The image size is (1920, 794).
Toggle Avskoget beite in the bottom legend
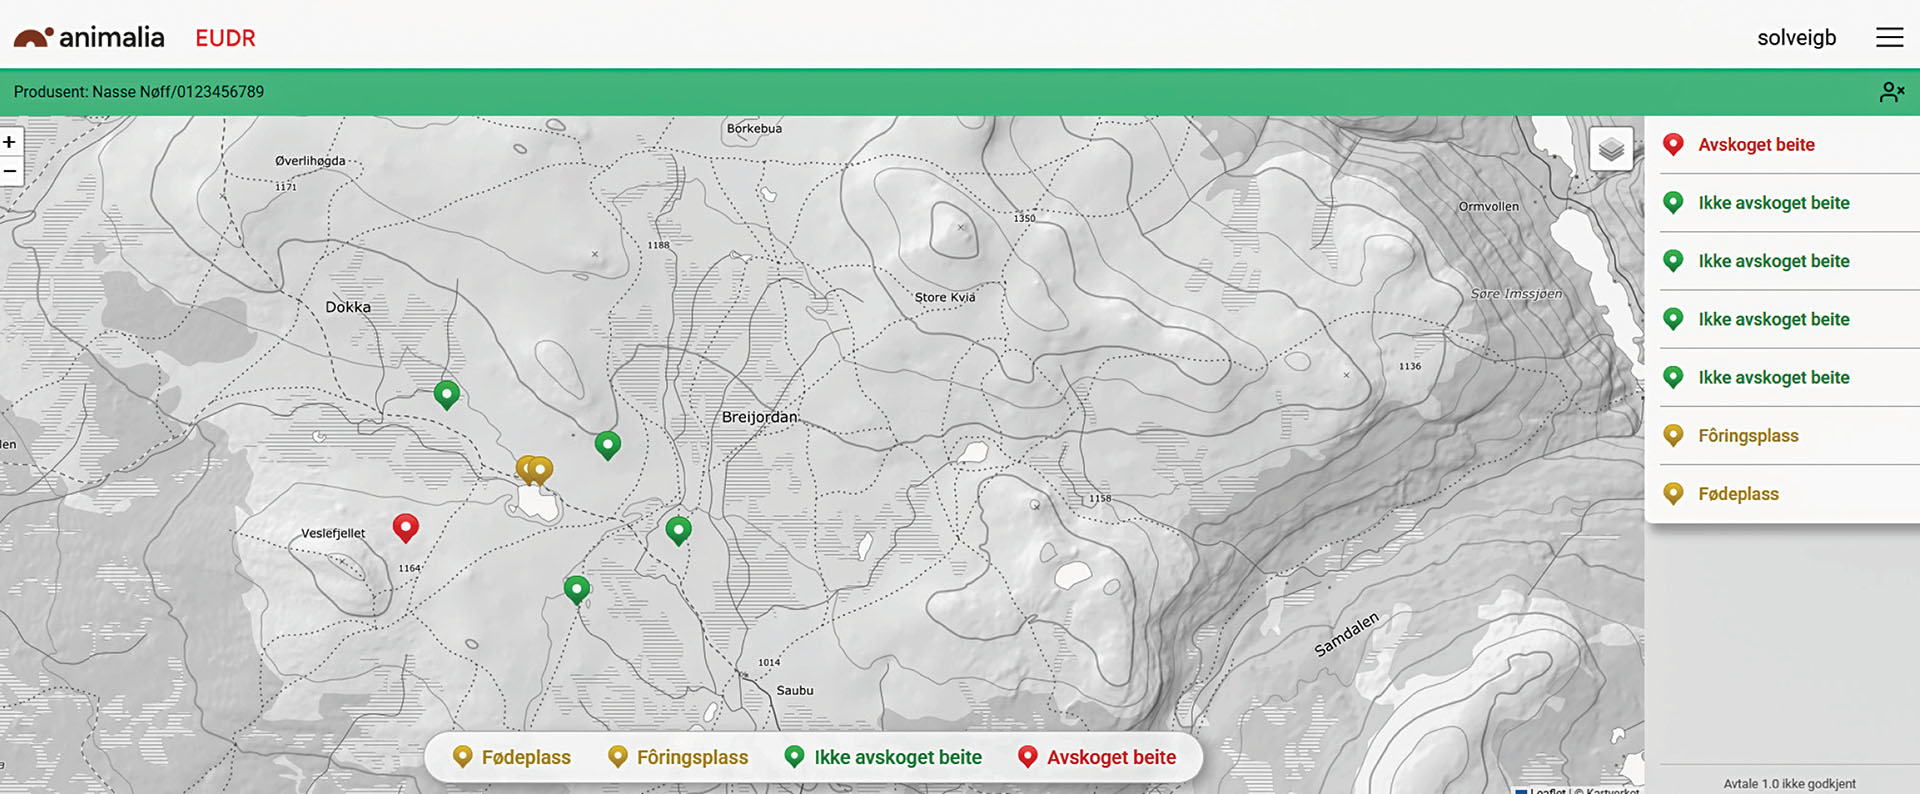[x=1096, y=757]
